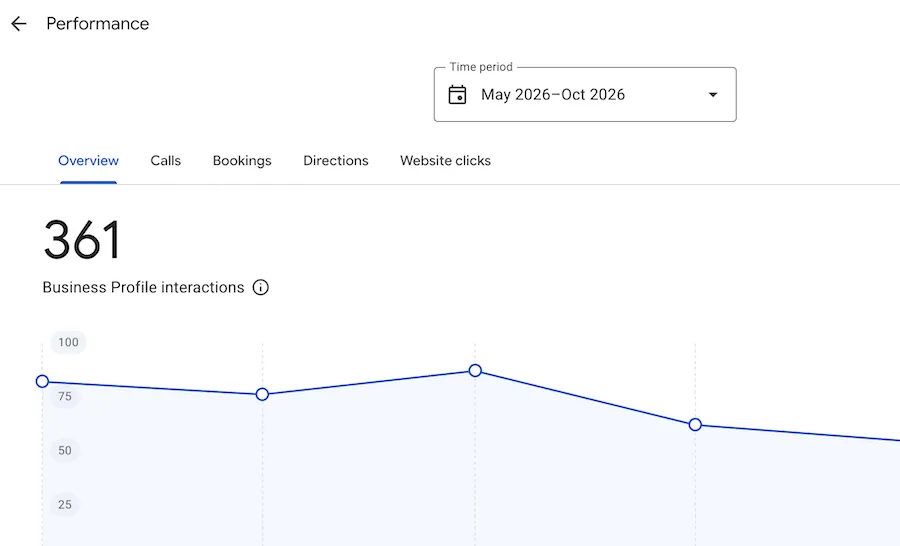Screen dimensions: 900x546
Task: Click the 75 axis label
Action: coord(65,396)
